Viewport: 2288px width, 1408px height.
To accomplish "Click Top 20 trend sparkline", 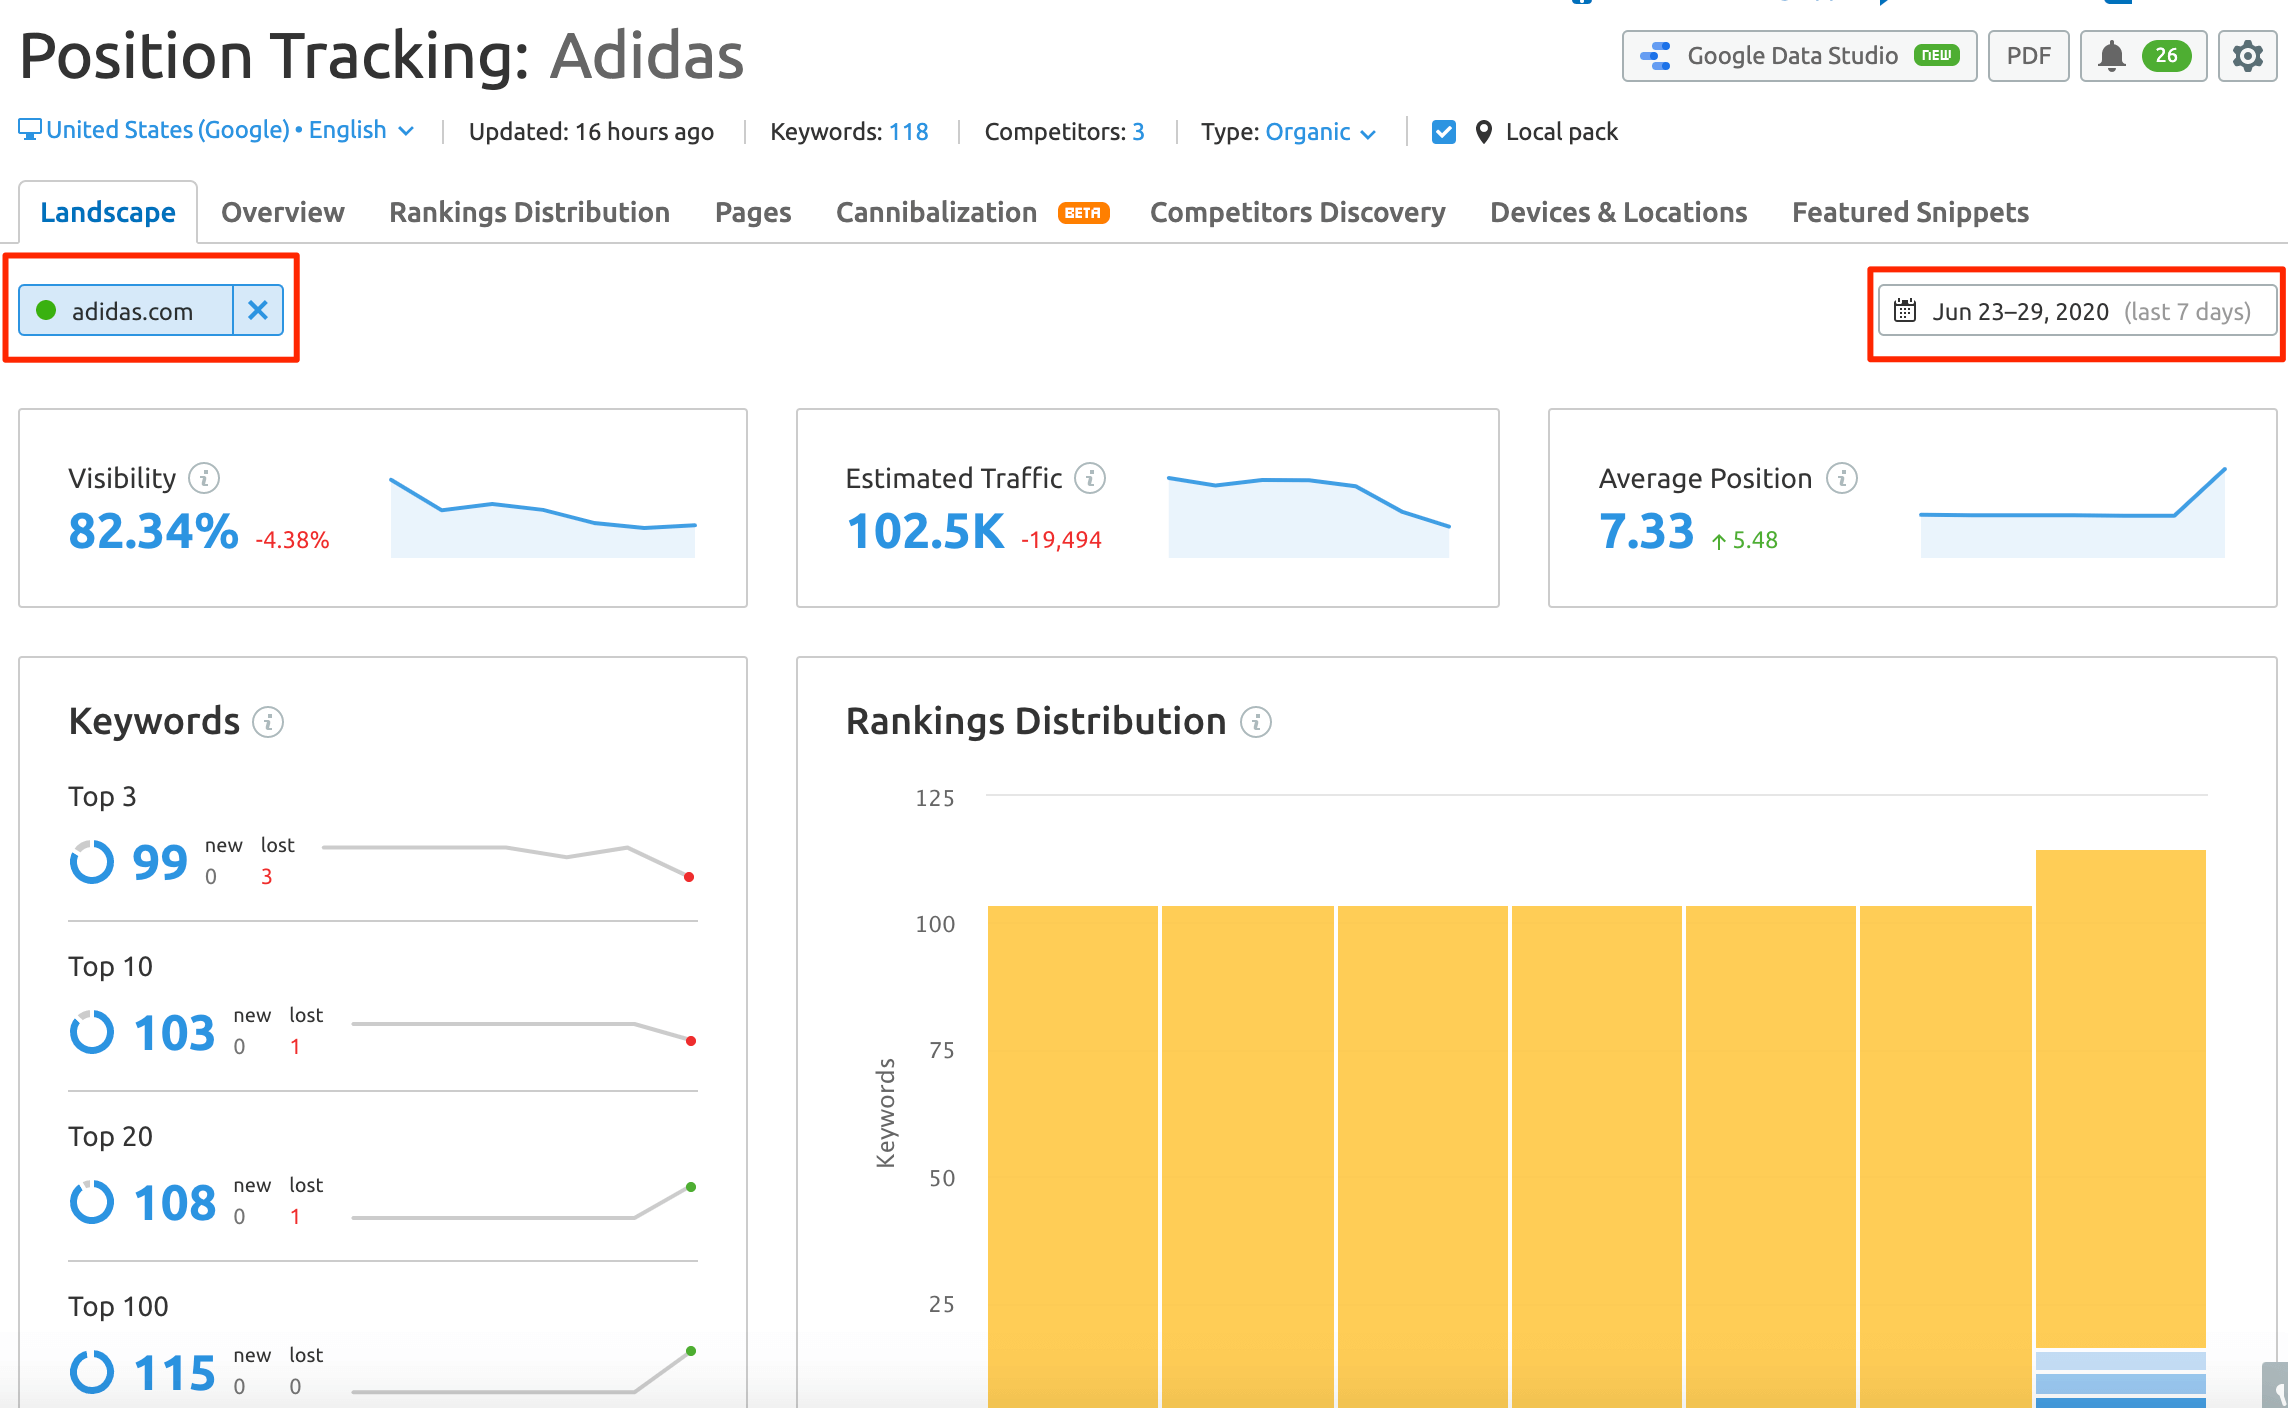I will click(524, 1201).
